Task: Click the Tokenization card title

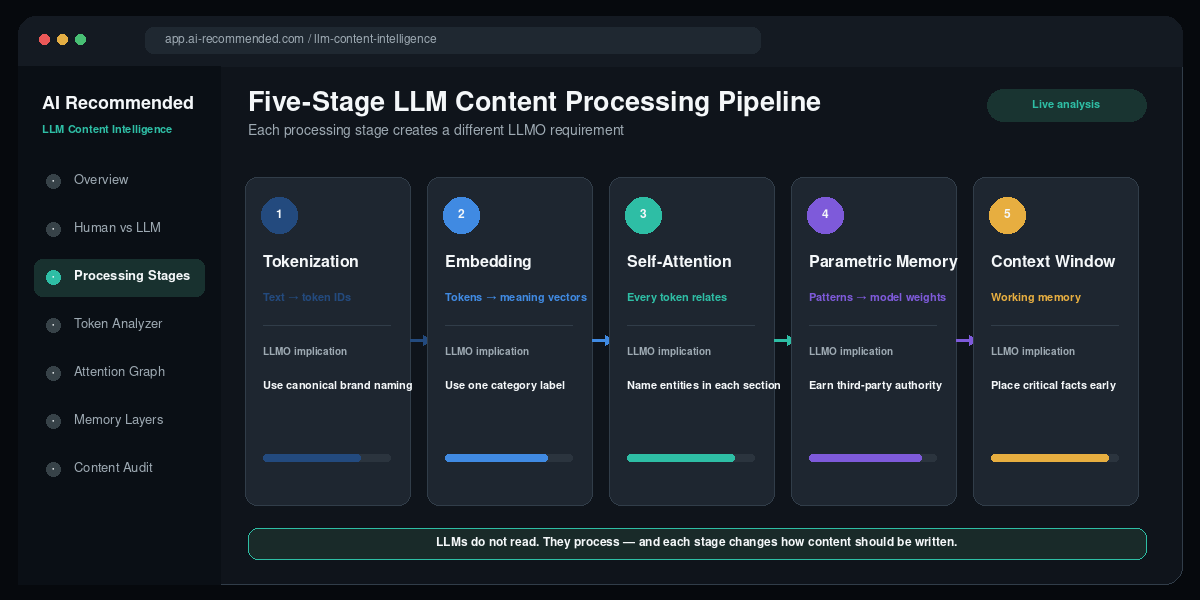Action: 311,262
